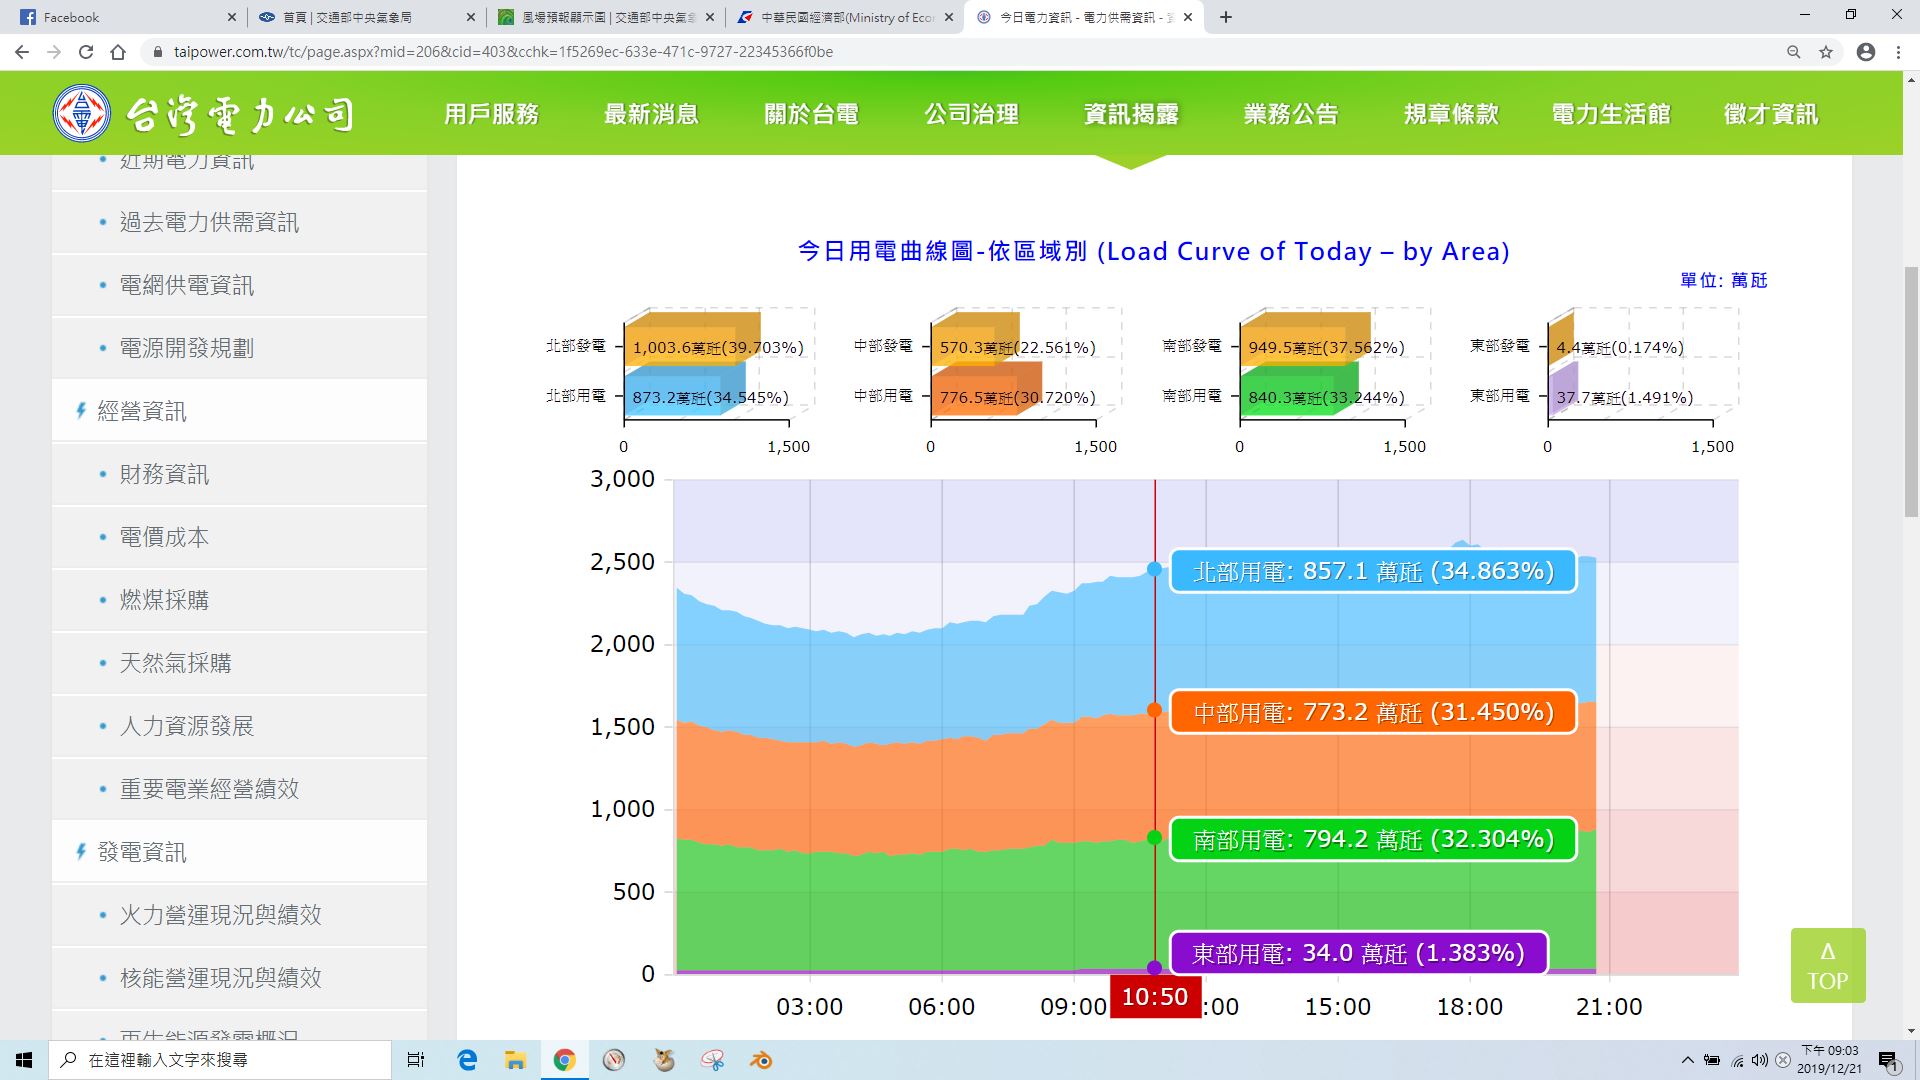Close the Facebook tab

click(x=232, y=17)
